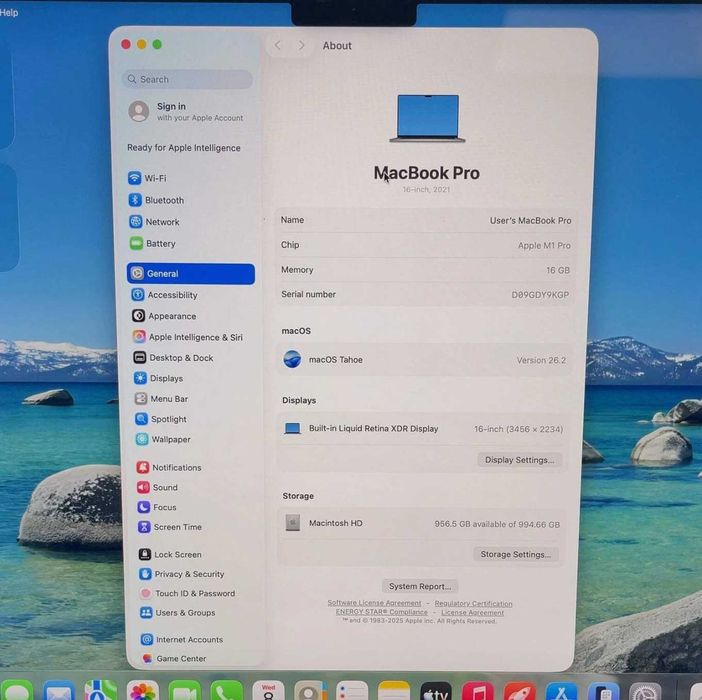Click the macOS Tahoe logo icon
Image resolution: width=702 pixels, height=700 pixels.
click(292, 359)
